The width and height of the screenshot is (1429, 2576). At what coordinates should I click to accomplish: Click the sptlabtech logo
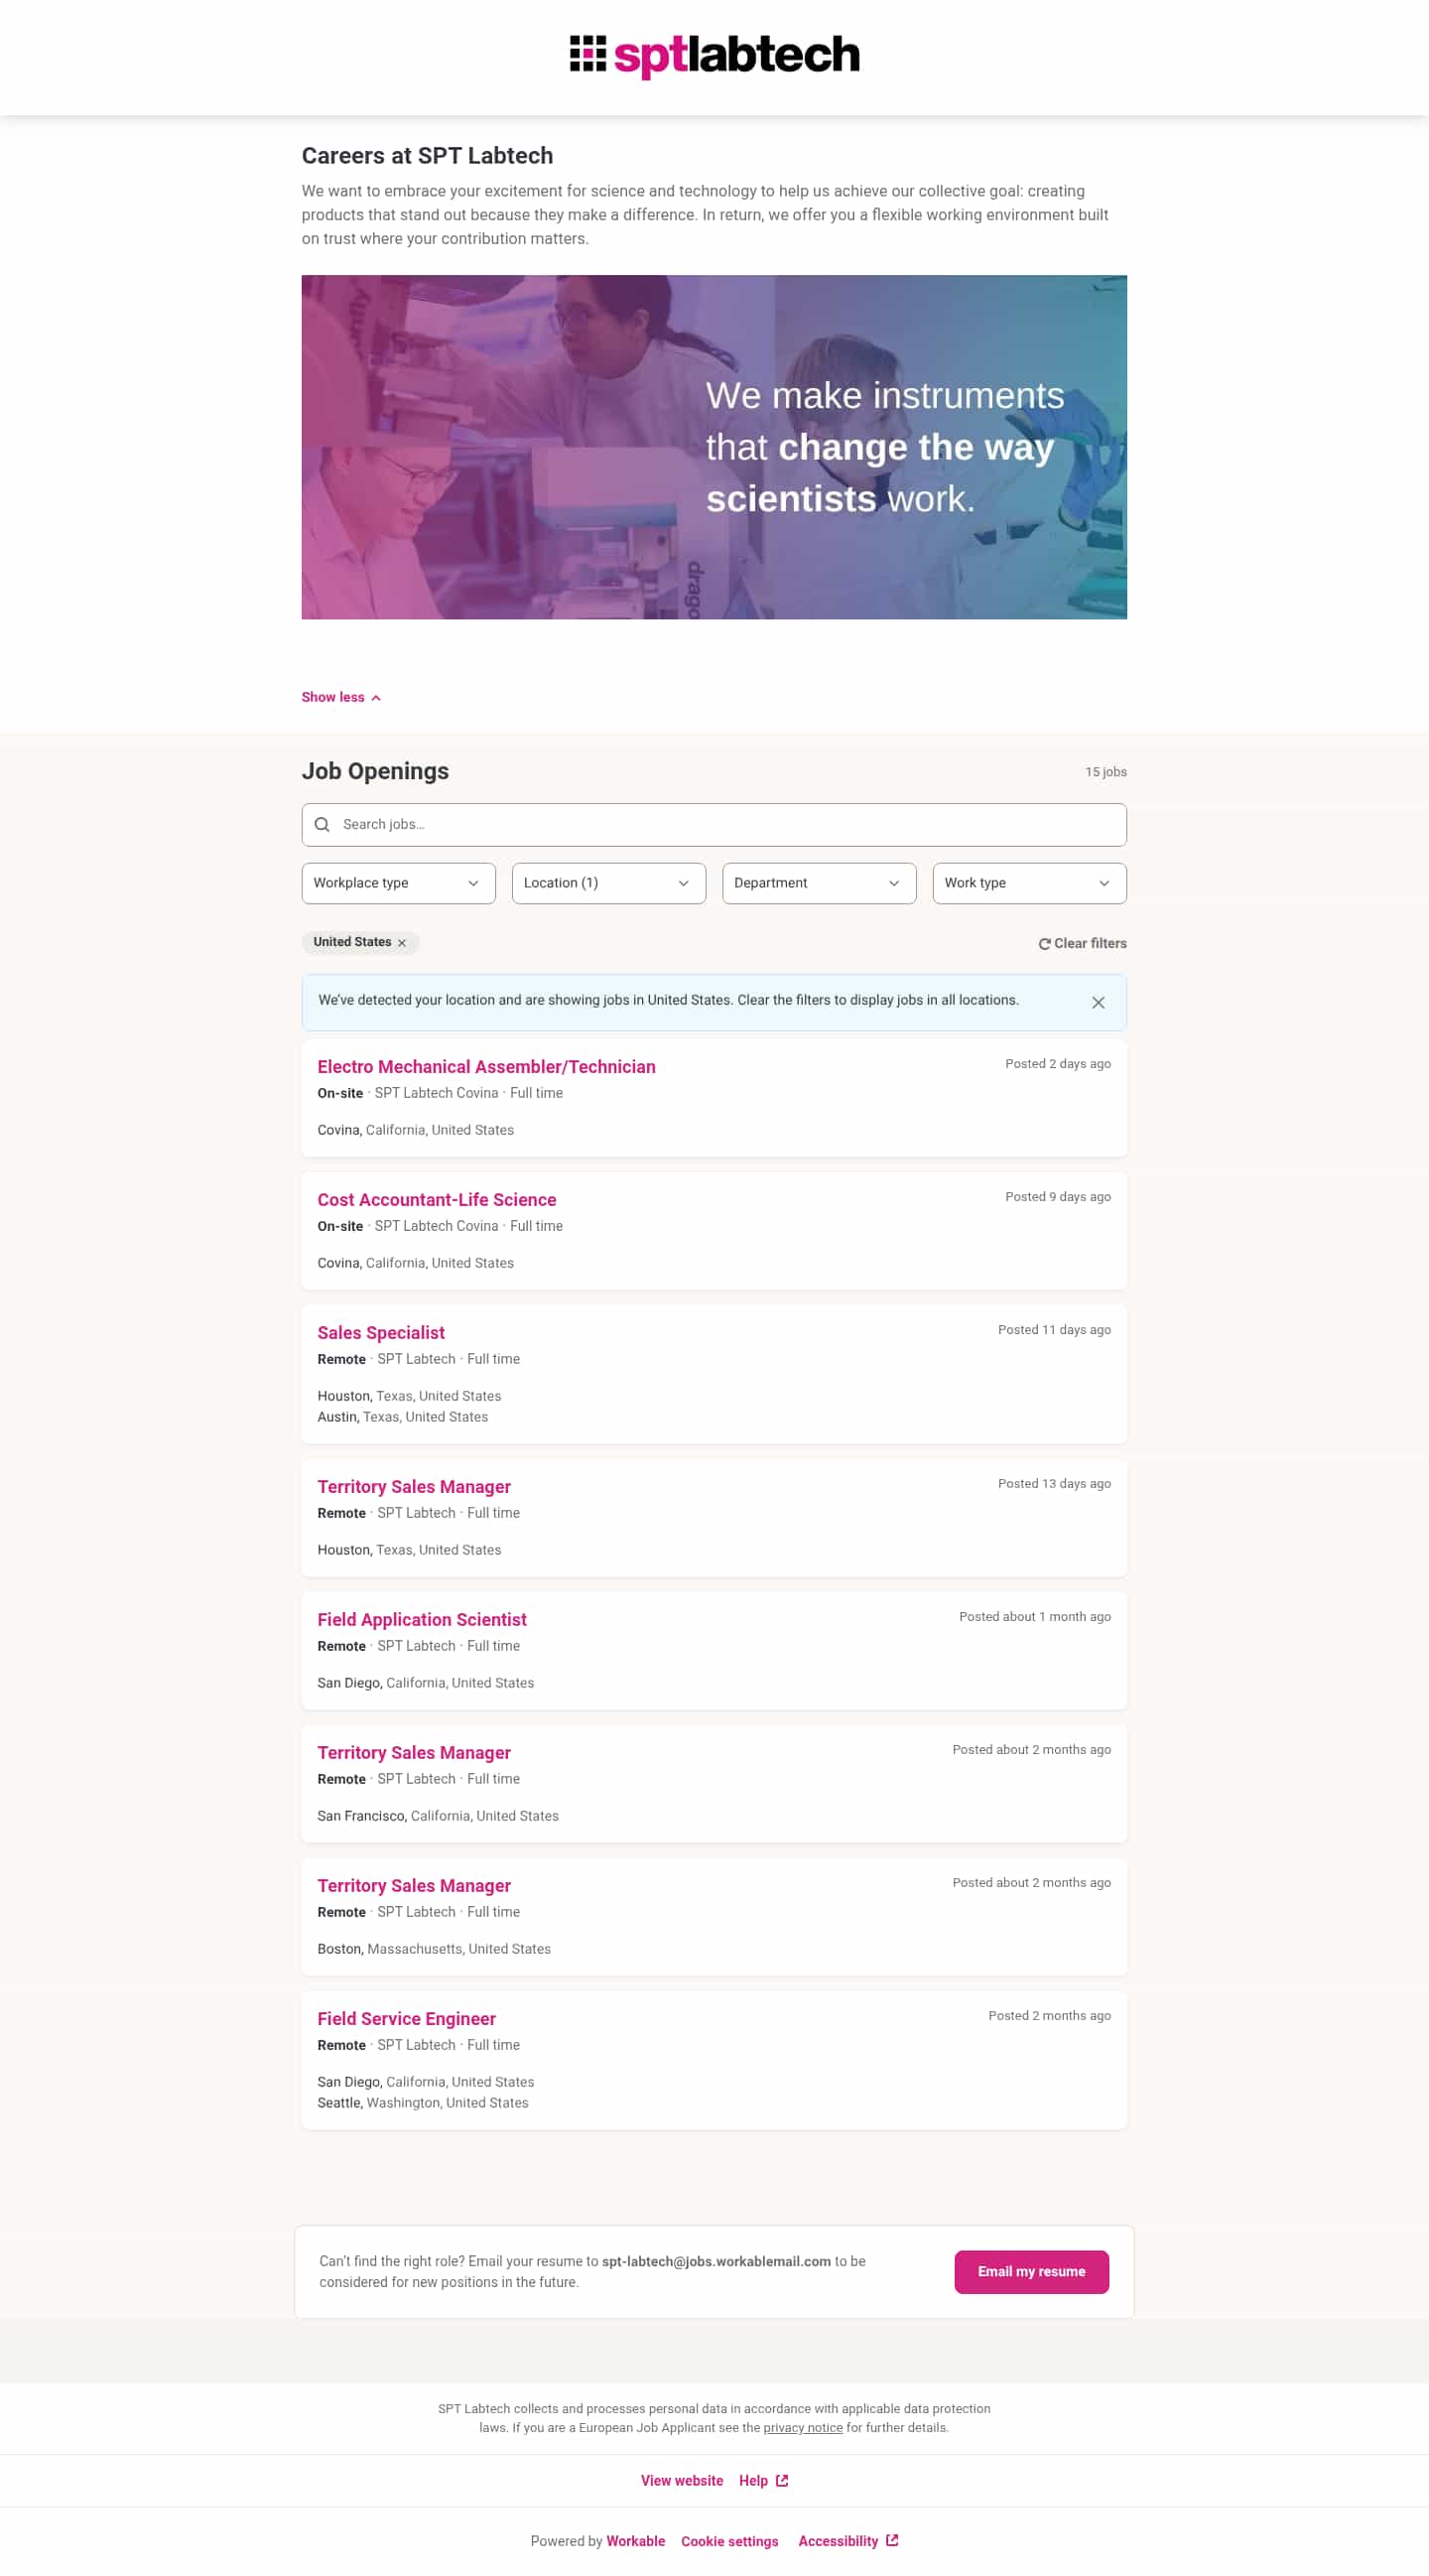point(714,56)
